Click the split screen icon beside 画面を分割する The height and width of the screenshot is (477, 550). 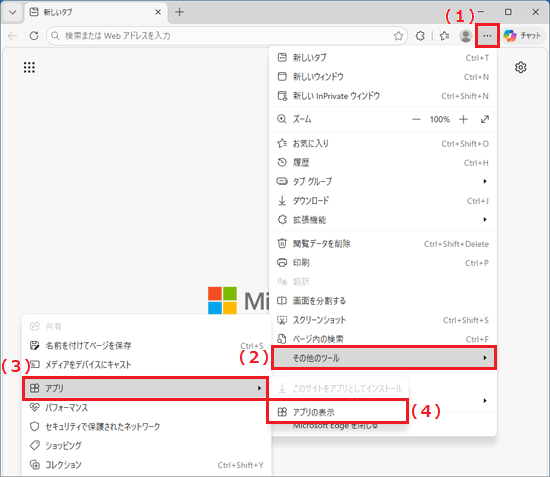282,301
